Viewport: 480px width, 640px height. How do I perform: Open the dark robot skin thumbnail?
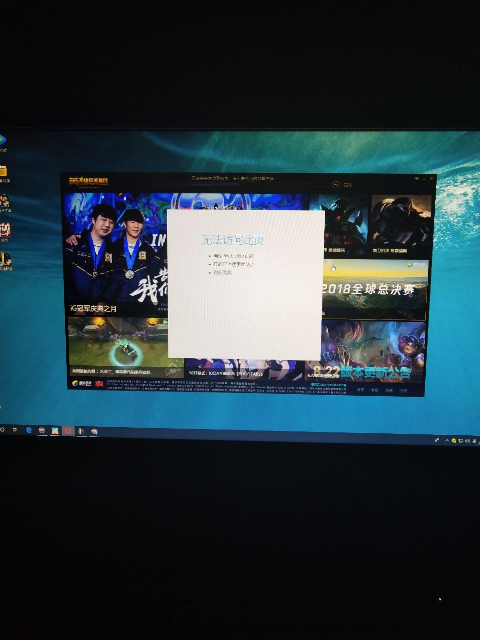tap(339, 224)
